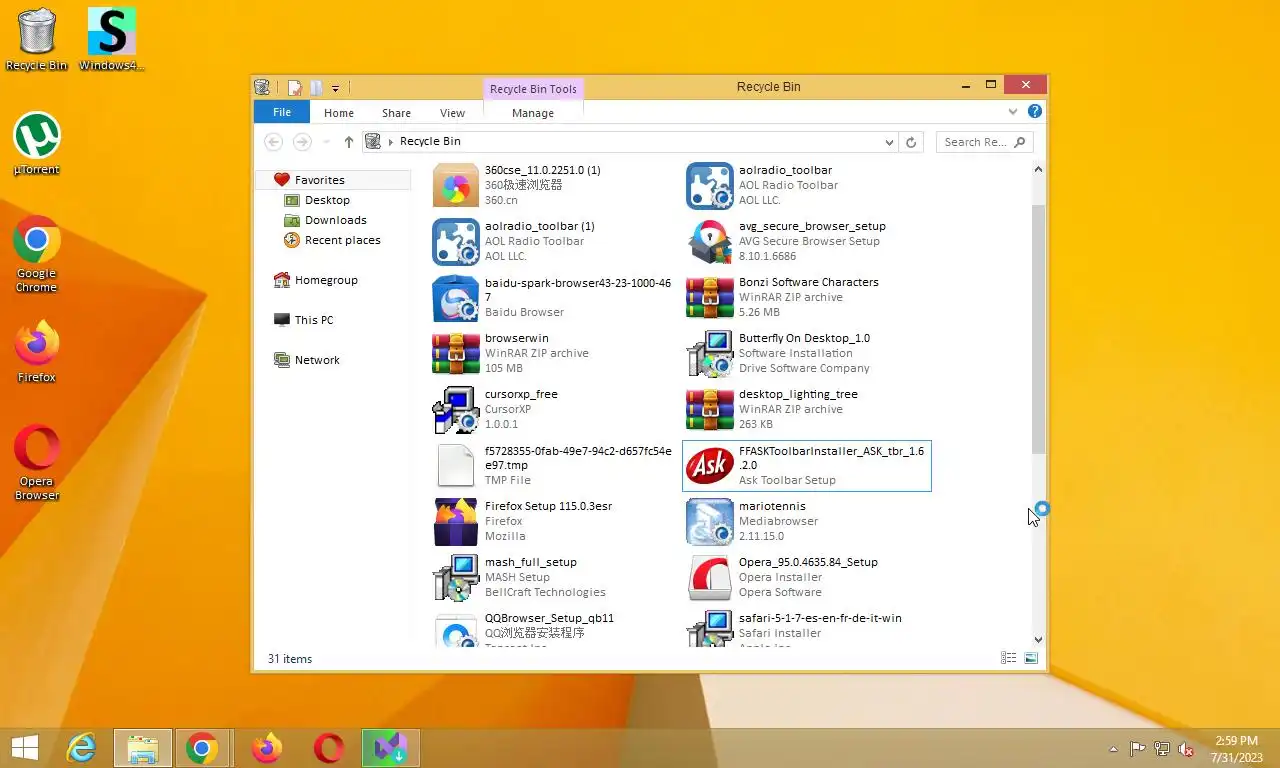Select the aolradio_toolbar file icon
The height and width of the screenshot is (768, 1280).
click(710, 186)
